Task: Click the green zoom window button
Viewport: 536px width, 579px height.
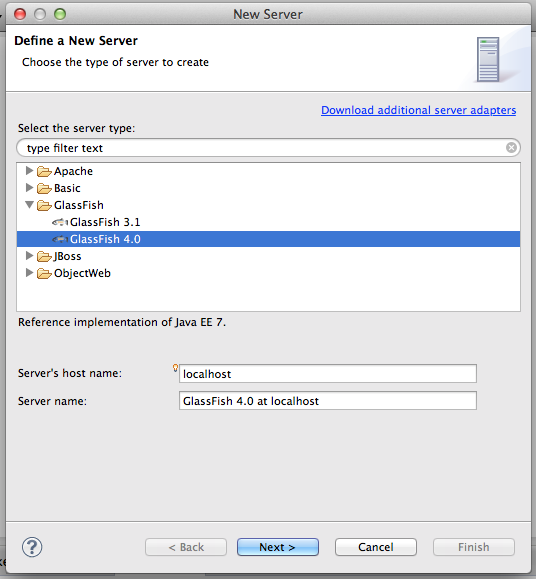Action: [x=60, y=14]
